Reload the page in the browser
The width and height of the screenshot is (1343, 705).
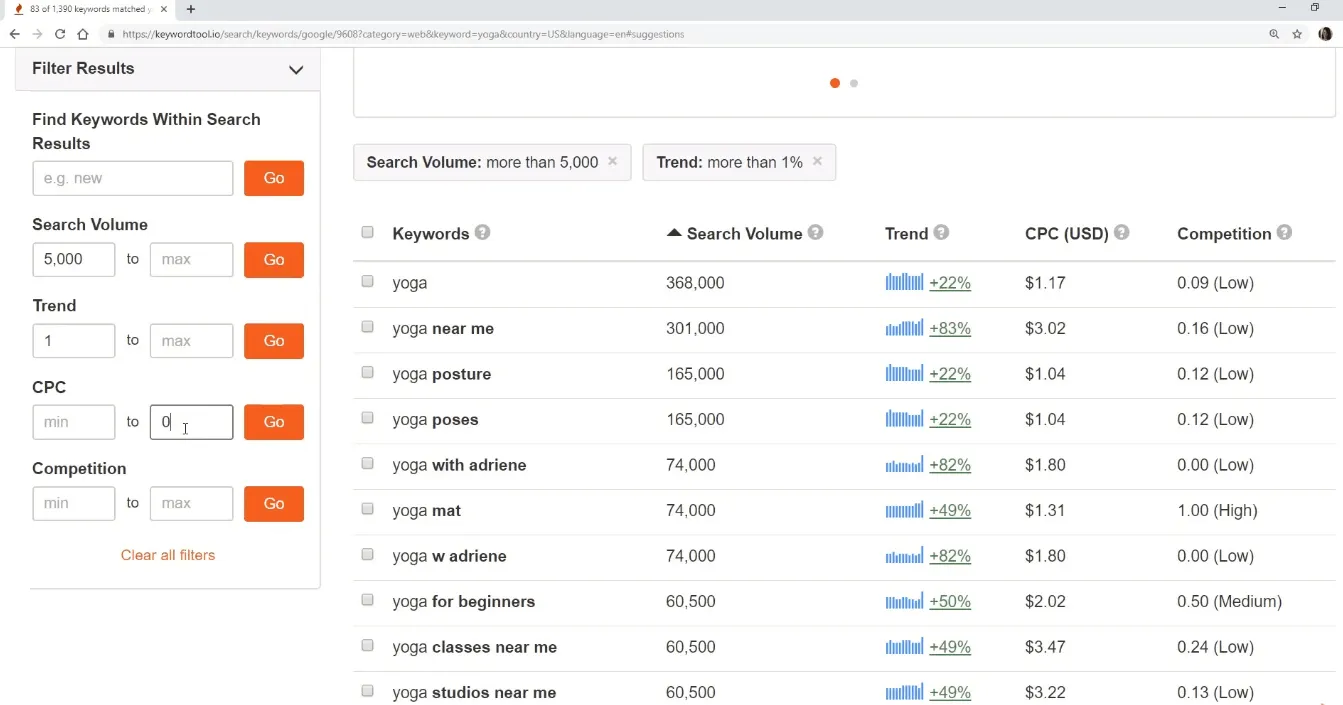[x=60, y=34]
